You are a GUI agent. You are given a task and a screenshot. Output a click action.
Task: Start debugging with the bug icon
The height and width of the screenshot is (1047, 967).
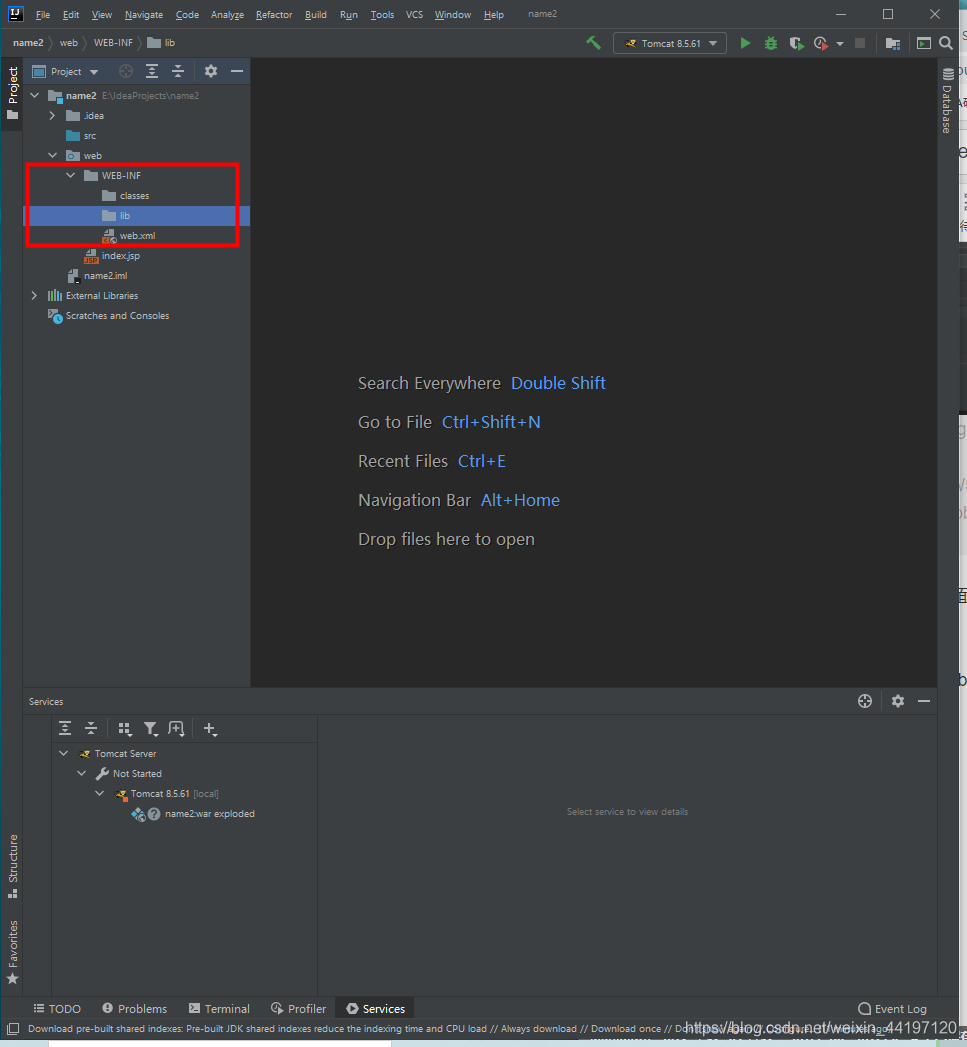(771, 43)
